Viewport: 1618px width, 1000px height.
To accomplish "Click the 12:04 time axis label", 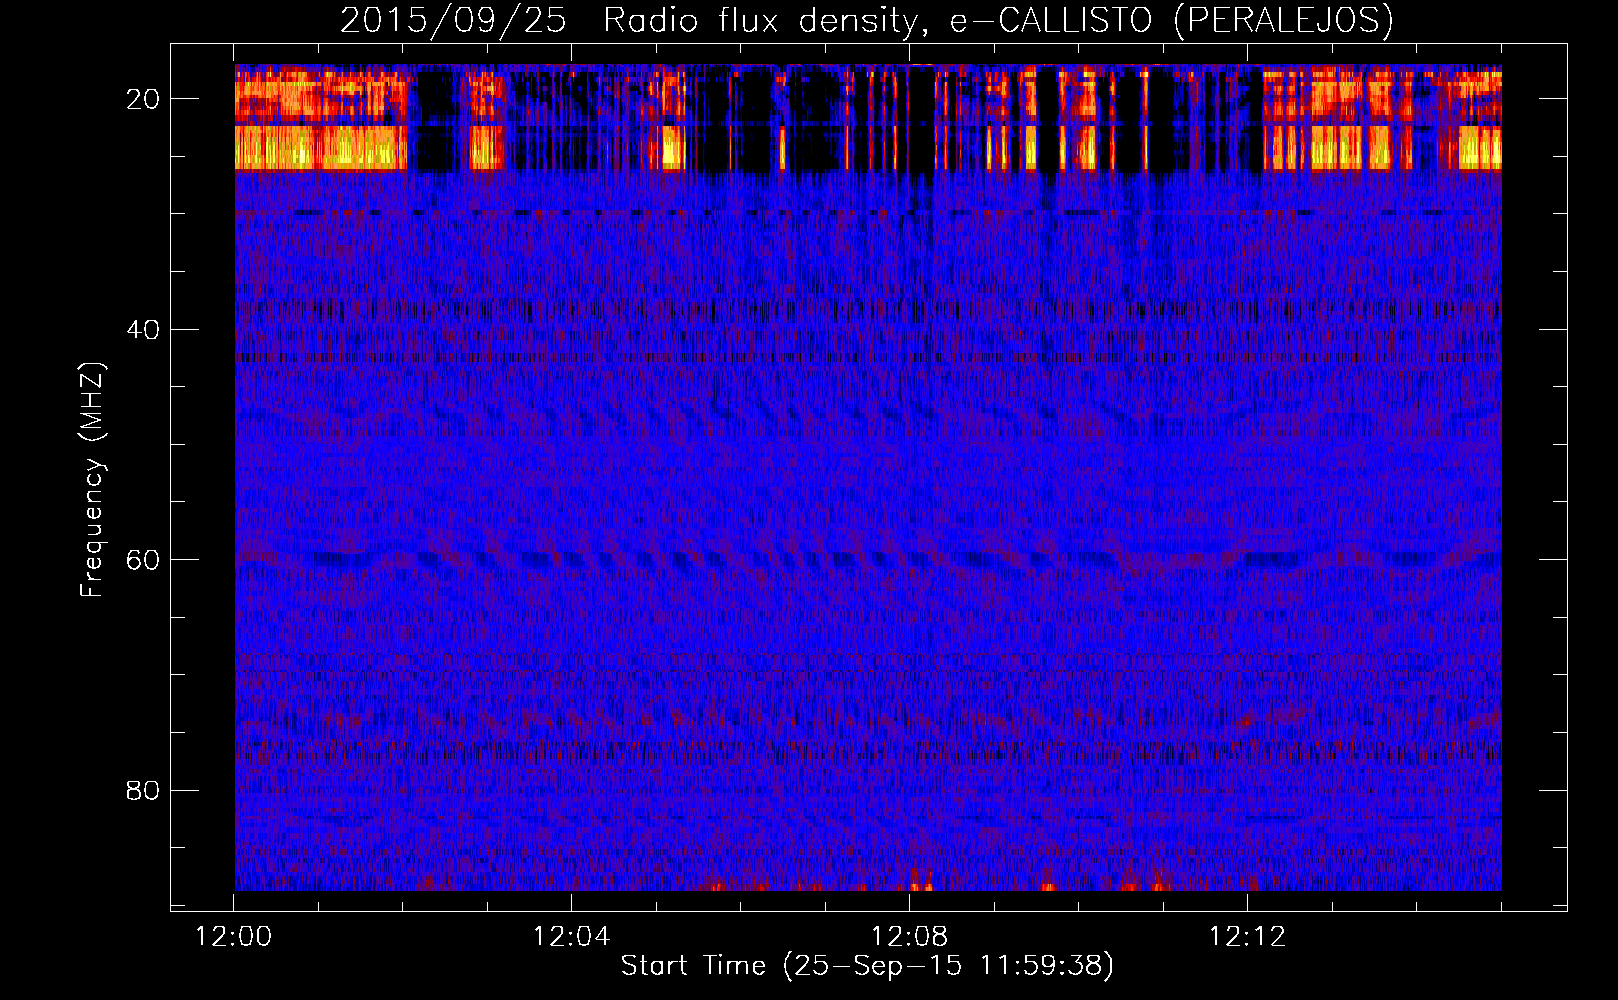I will 571,937.
